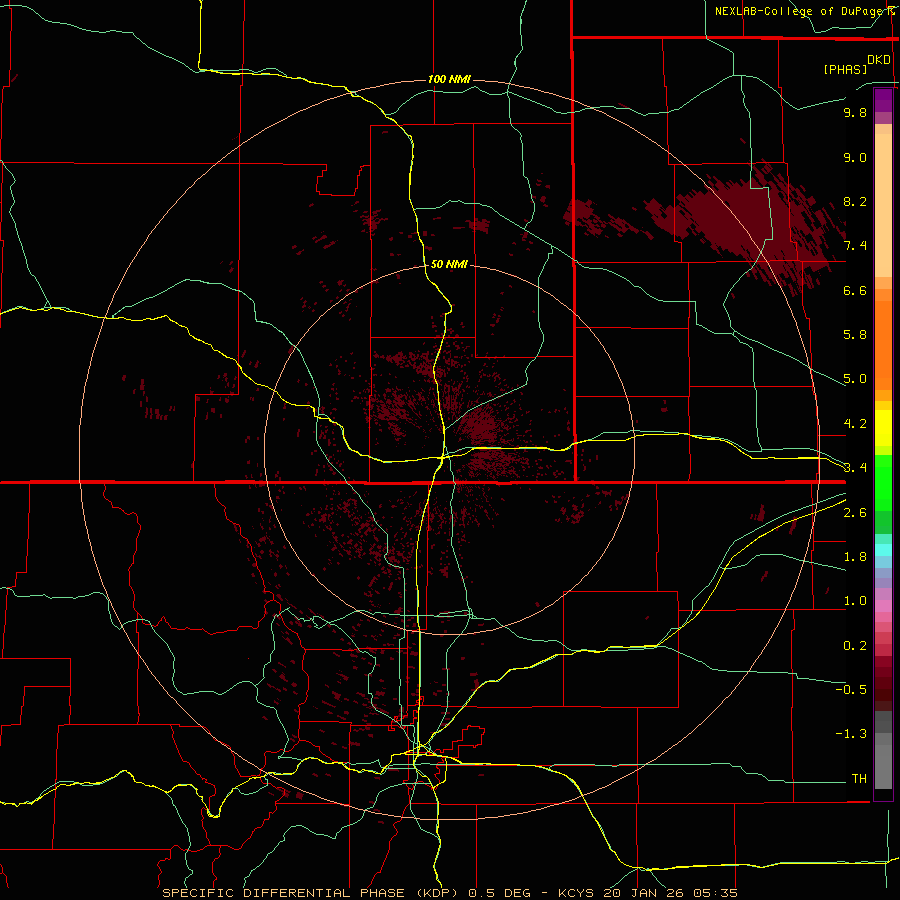This screenshot has width=900, height=900.
Task: Pick the orange segment of the color bar
Action: coord(883,346)
